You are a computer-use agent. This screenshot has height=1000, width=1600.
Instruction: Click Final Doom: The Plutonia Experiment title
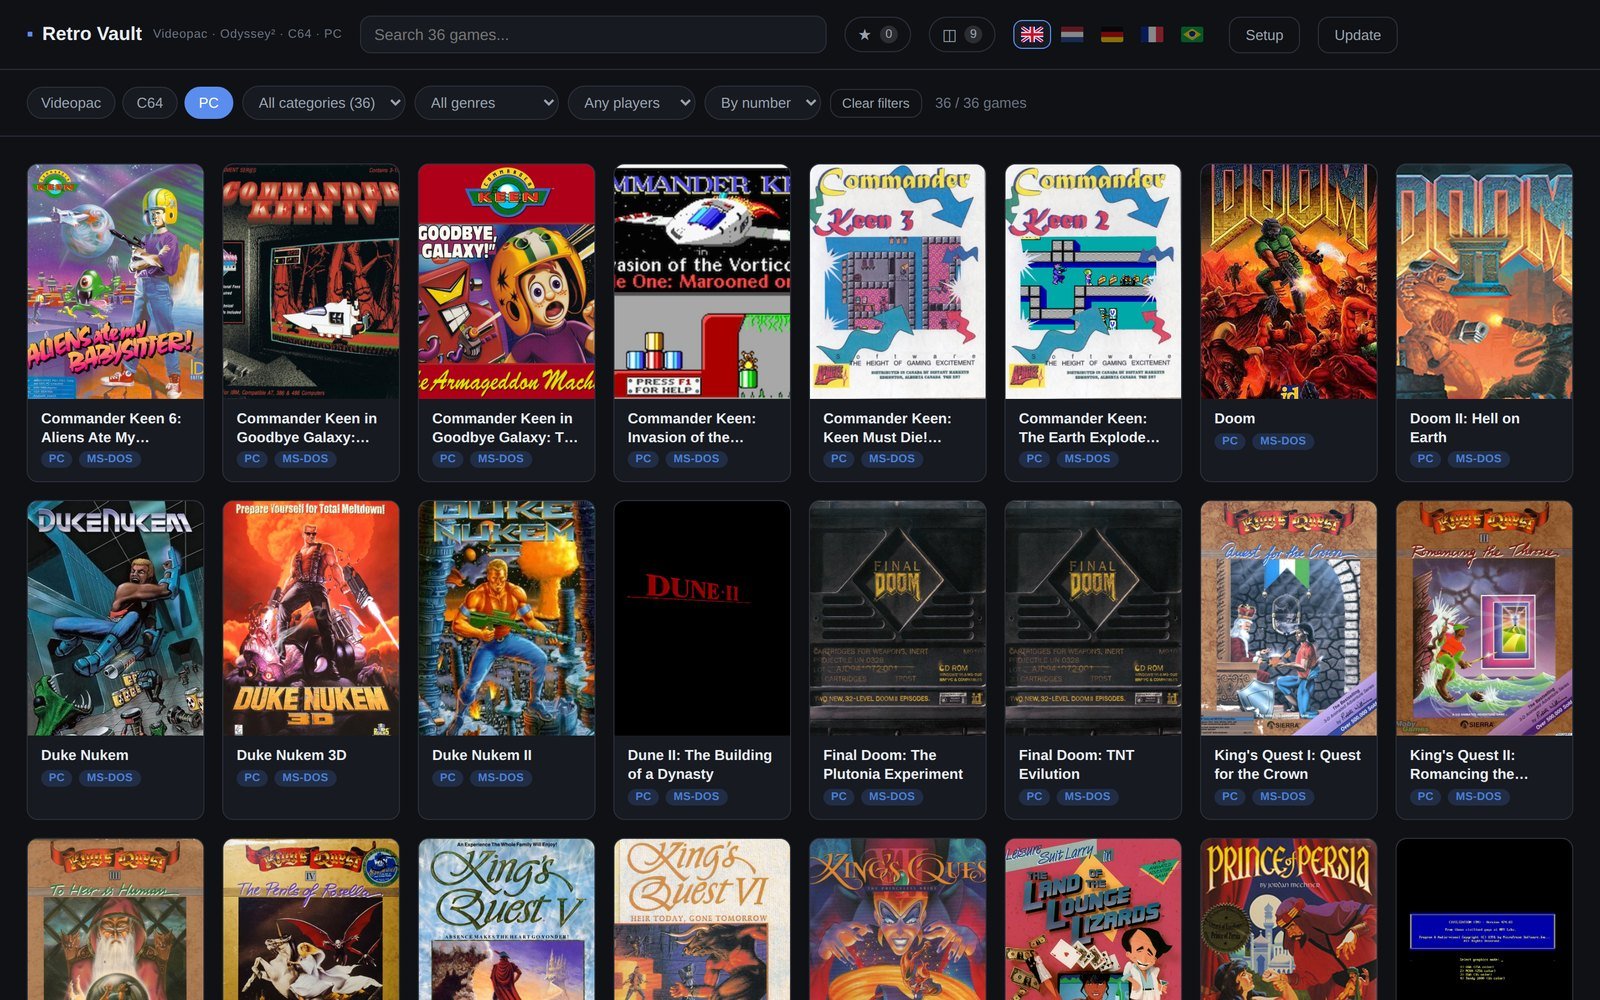[x=893, y=764]
